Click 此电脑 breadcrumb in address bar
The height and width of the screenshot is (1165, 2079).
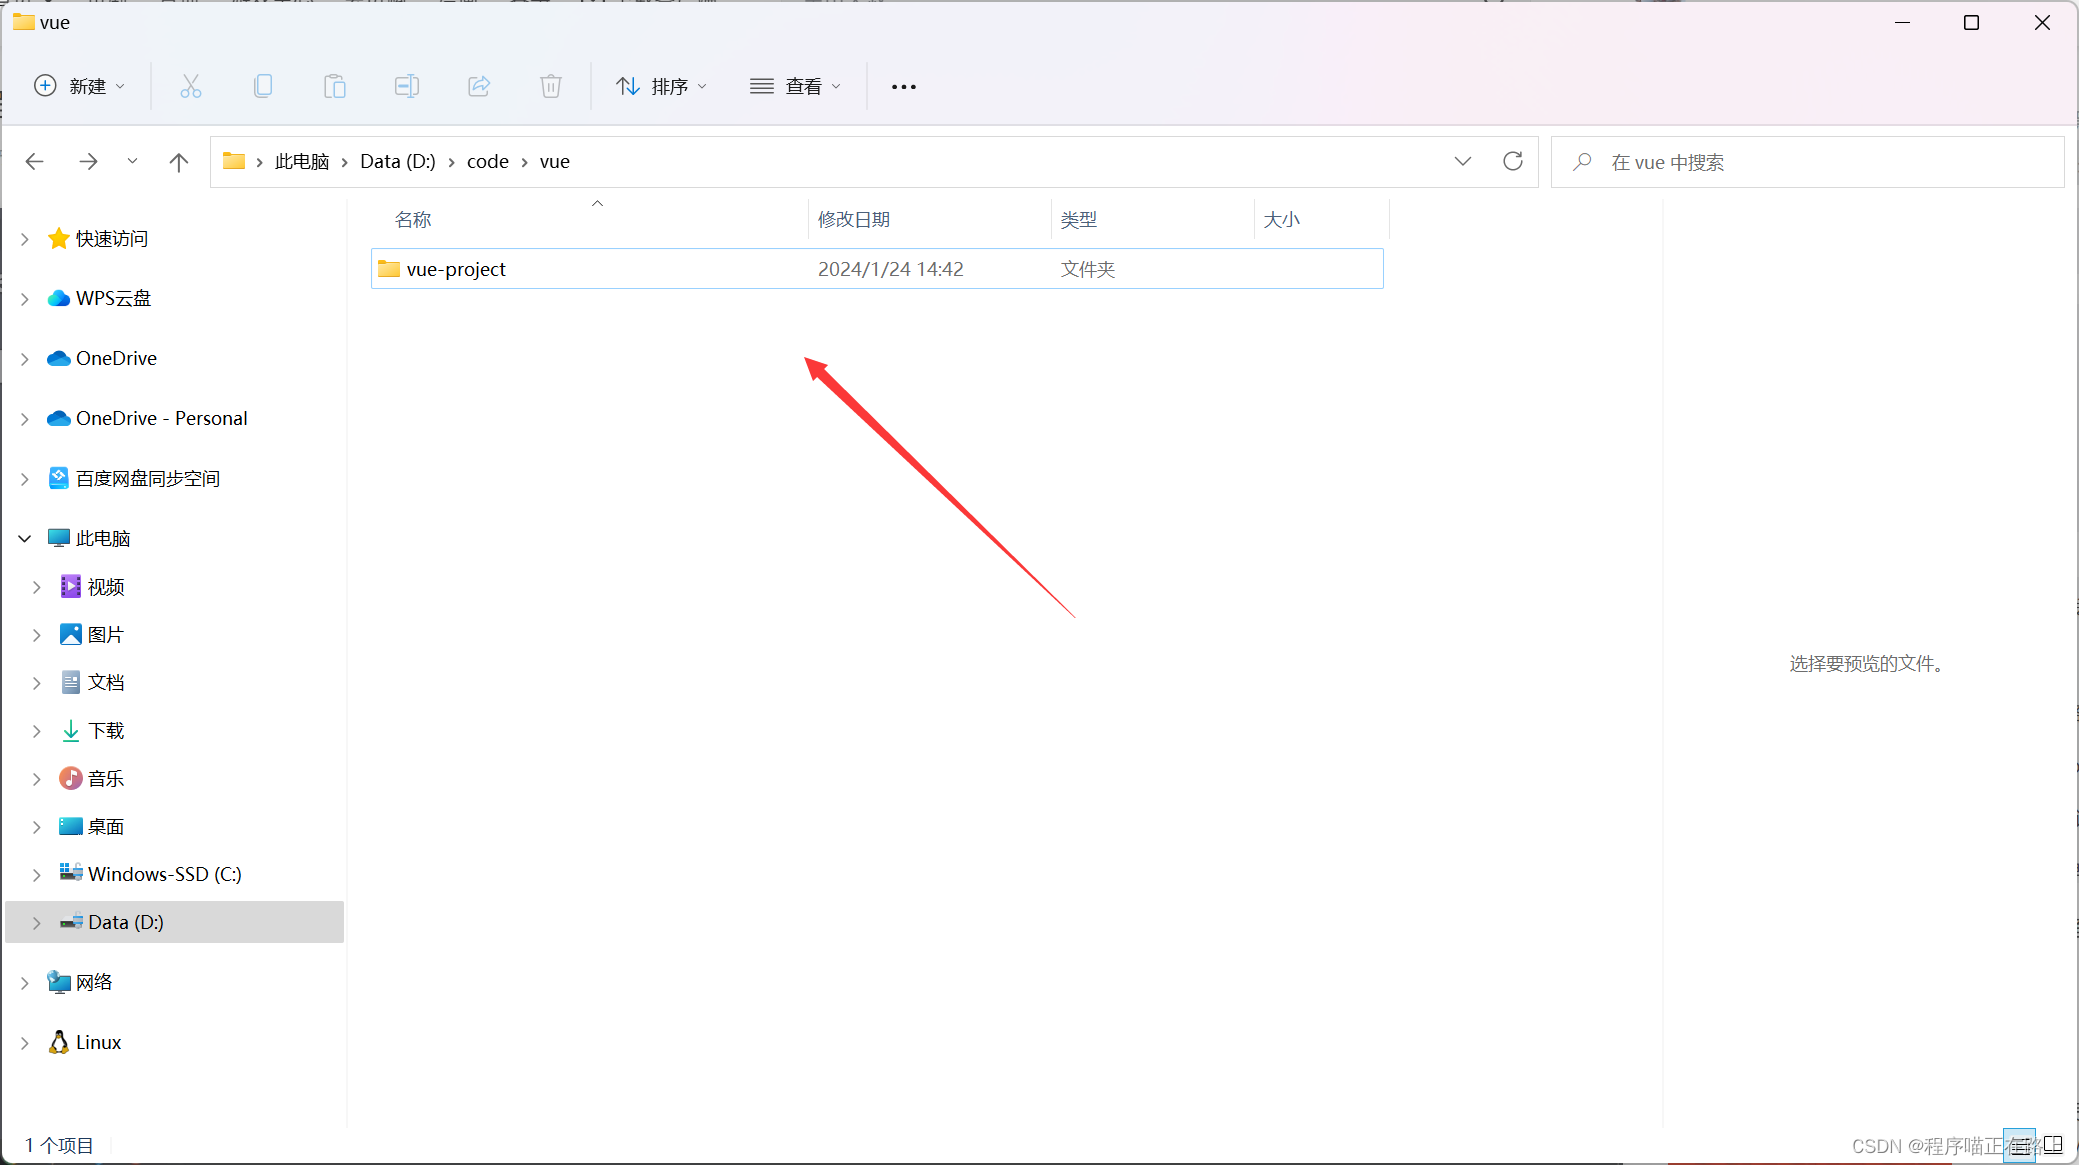pos(302,161)
